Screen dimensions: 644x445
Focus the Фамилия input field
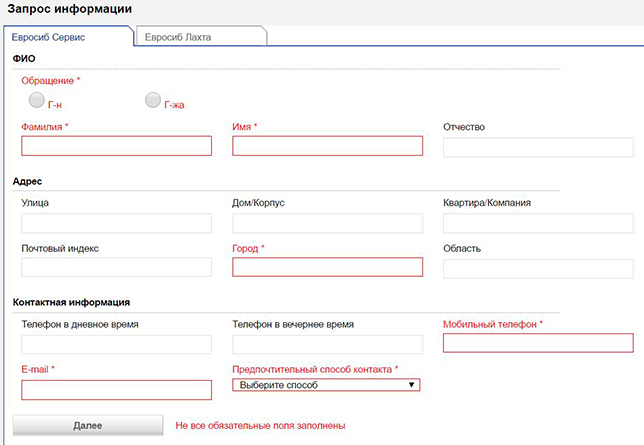click(117, 146)
